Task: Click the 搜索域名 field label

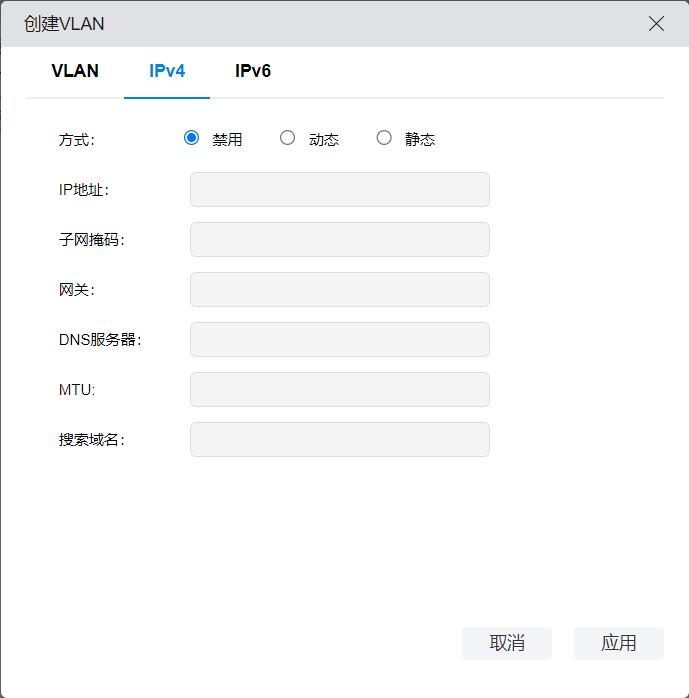Action: click(91, 439)
